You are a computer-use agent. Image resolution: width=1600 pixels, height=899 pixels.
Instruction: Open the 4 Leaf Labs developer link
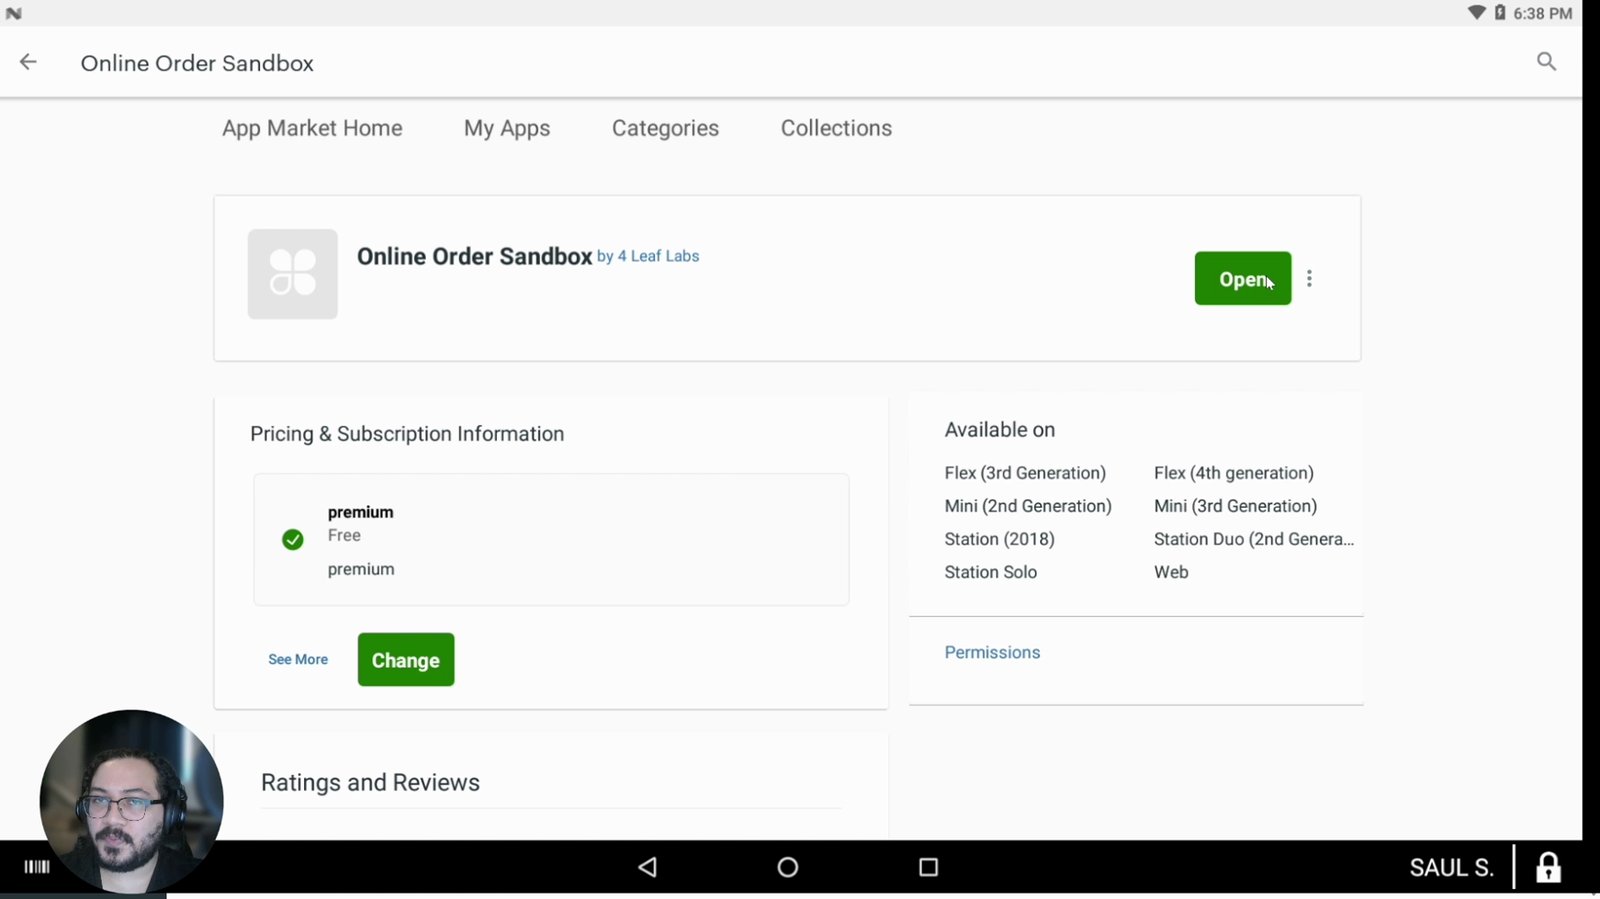click(x=658, y=256)
